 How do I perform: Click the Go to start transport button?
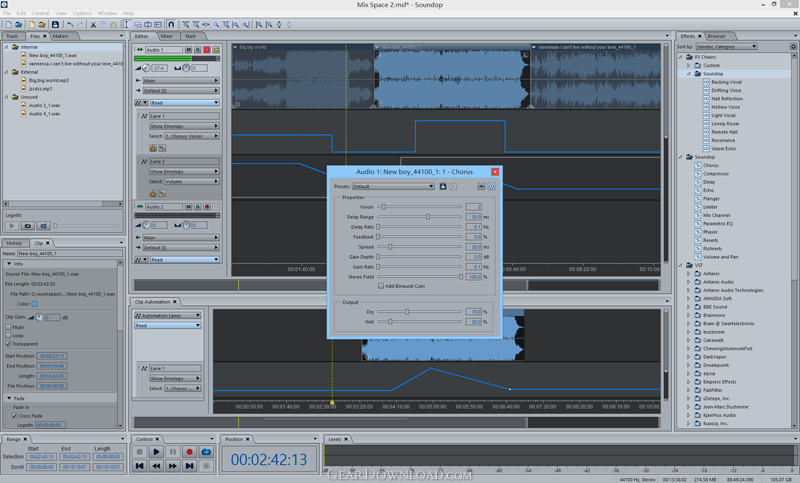click(139, 466)
